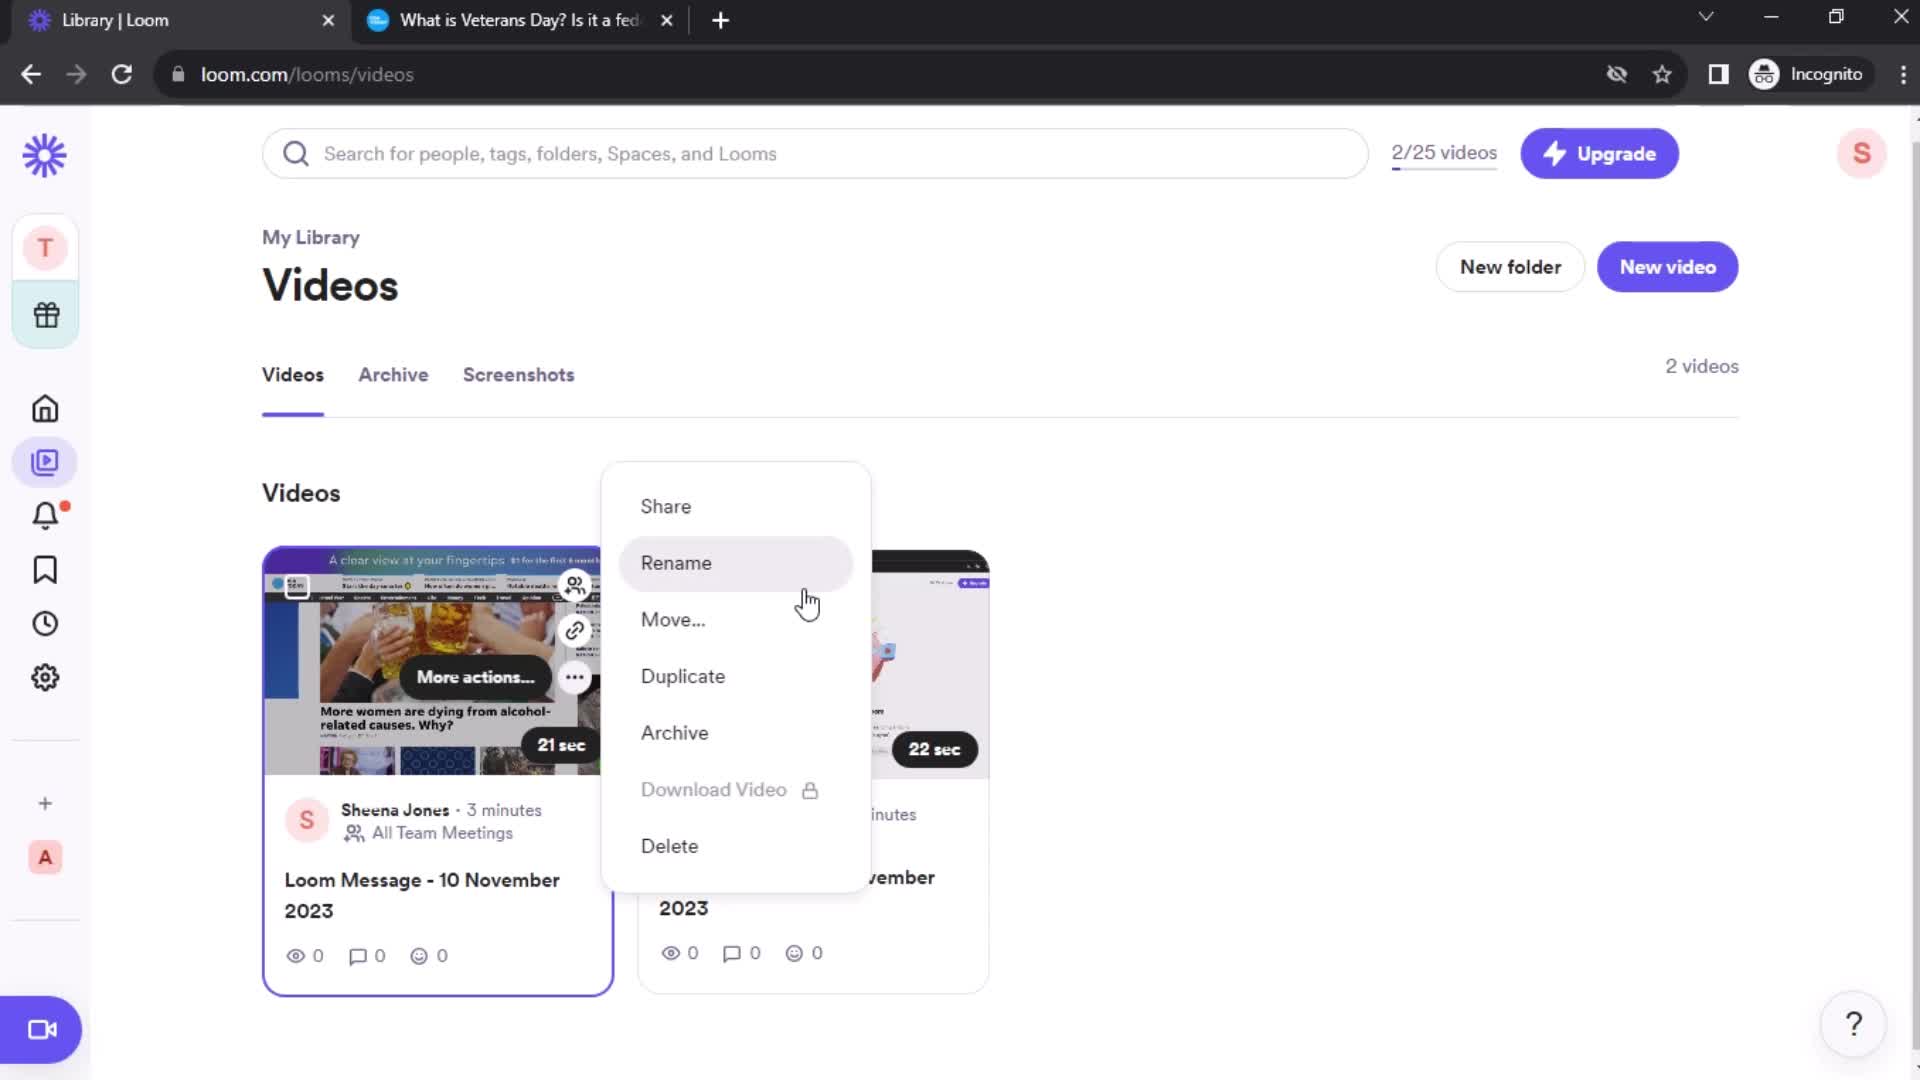The width and height of the screenshot is (1920, 1080).
Task: Select the Archive tab in Videos
Action: point(394,375)
